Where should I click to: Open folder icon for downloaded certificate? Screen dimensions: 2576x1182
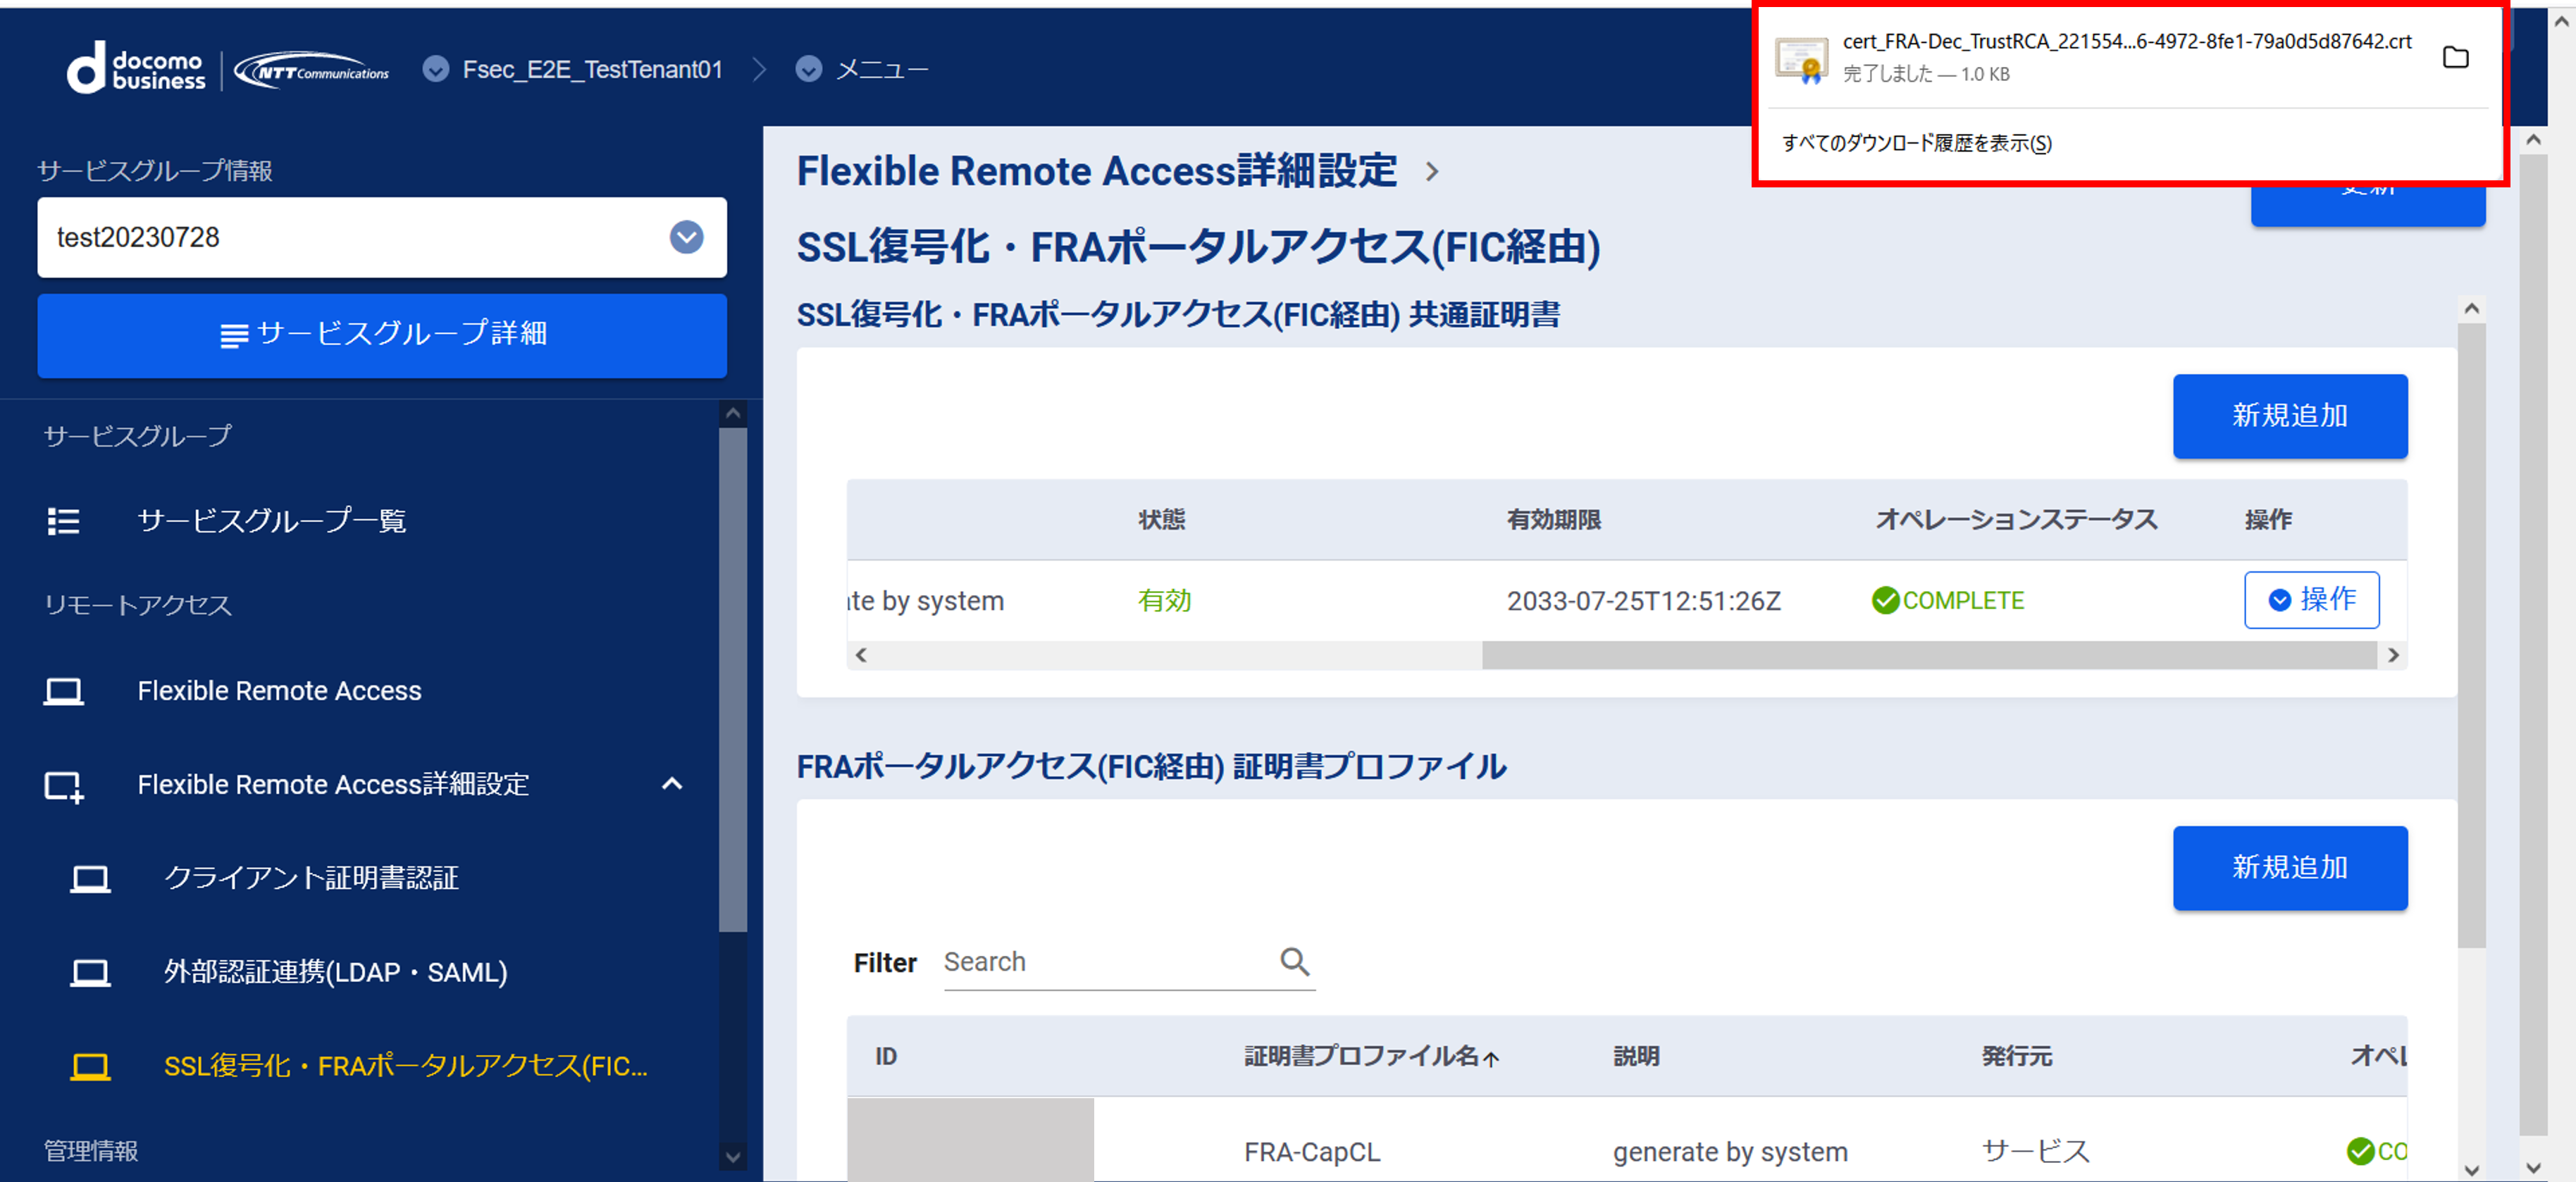pyautogui.click(x=2455, y=57)
